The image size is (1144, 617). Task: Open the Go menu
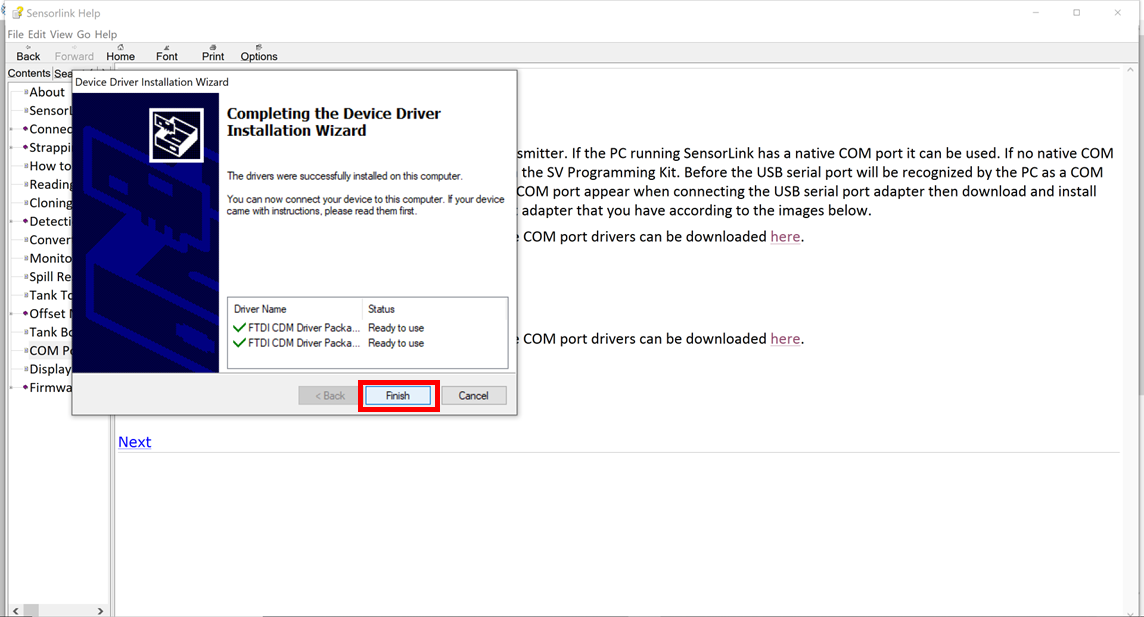84,34
